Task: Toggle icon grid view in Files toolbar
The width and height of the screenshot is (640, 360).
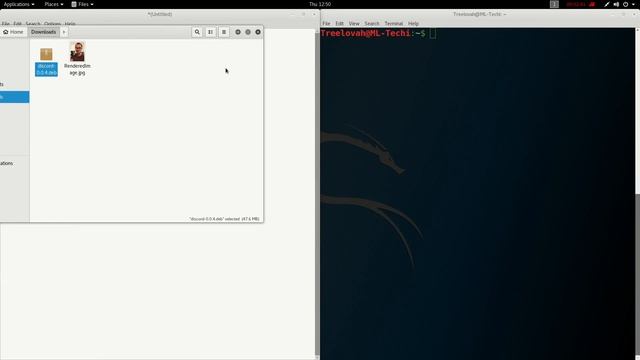Action: click(x=211, y=32)
